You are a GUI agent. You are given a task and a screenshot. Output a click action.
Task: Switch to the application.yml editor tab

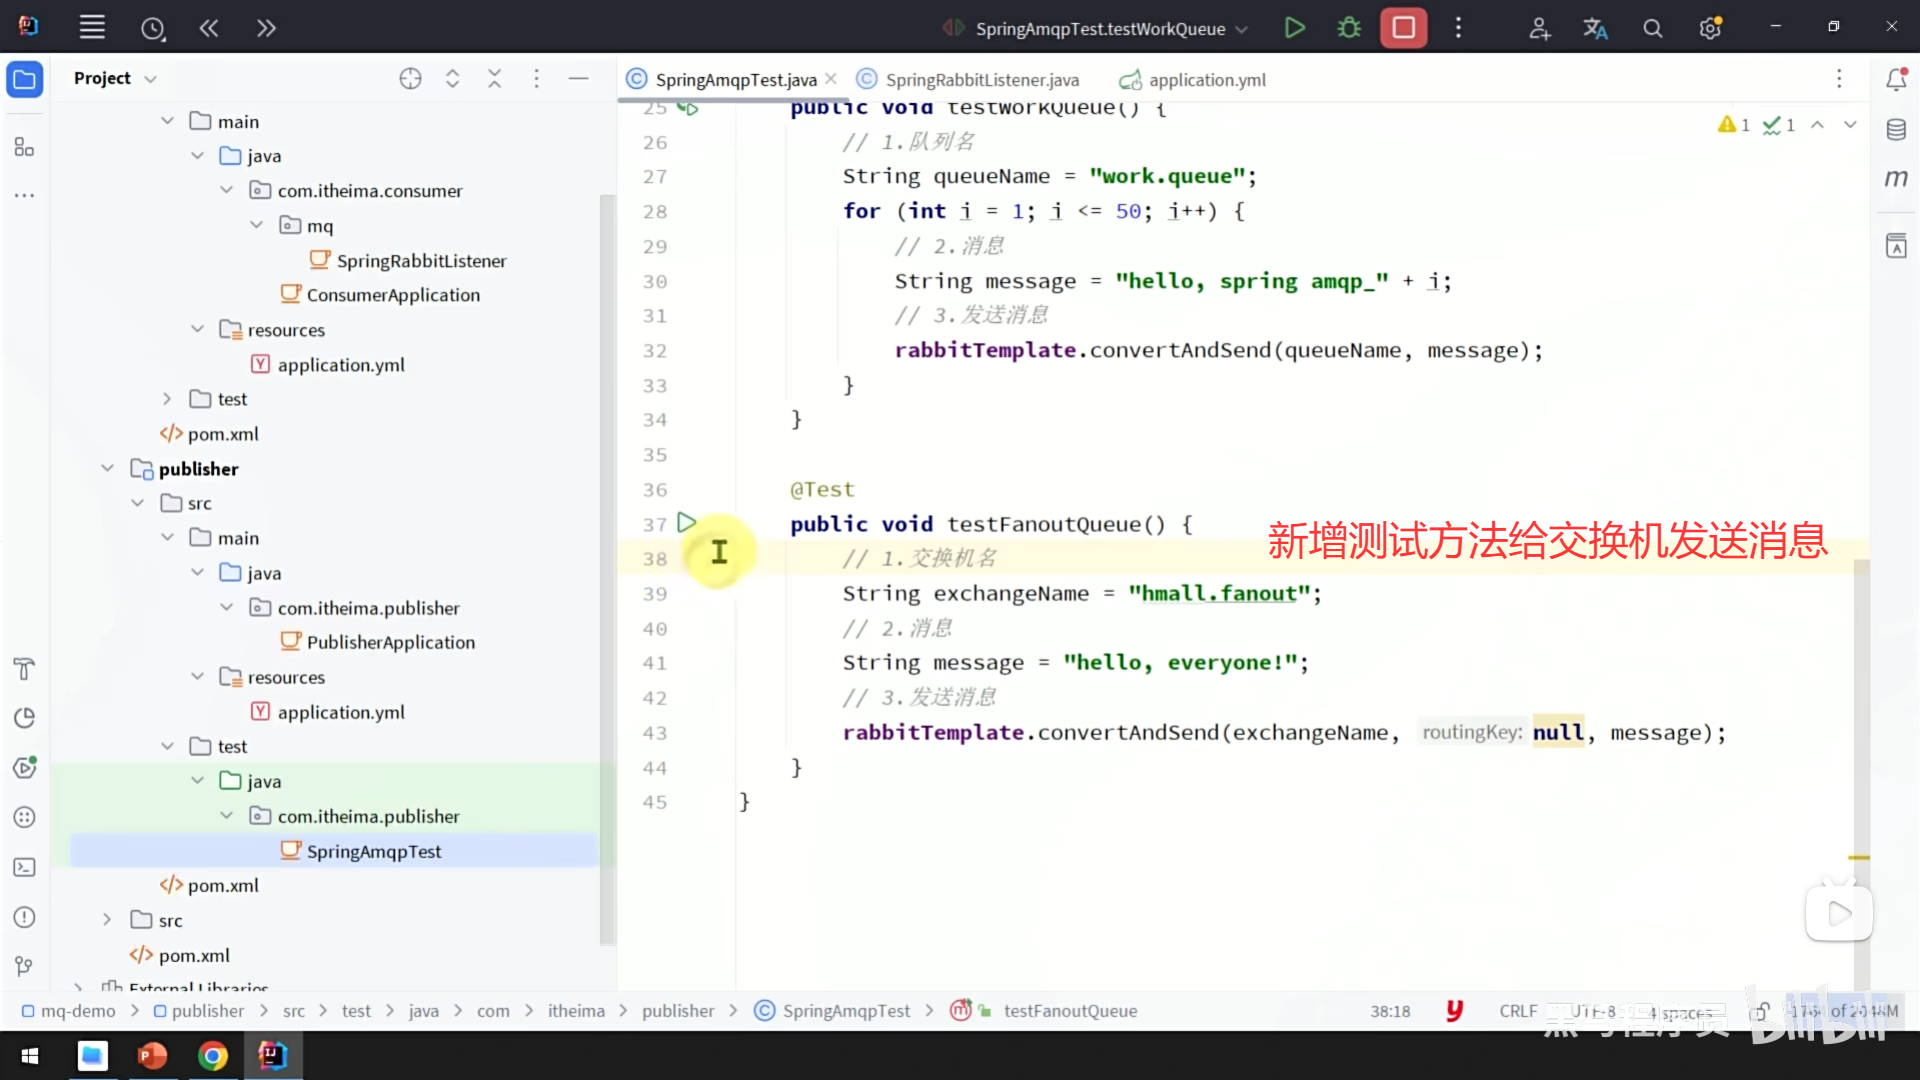pos(1206,80)
